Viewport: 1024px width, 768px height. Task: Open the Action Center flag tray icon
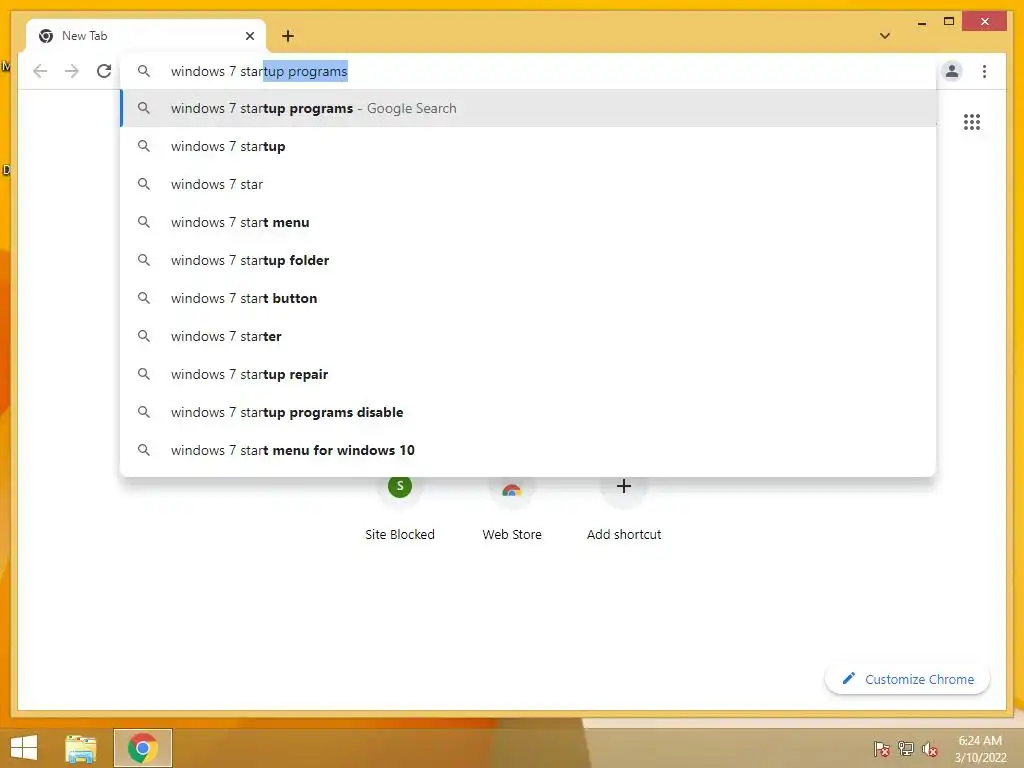coord(881,748)
